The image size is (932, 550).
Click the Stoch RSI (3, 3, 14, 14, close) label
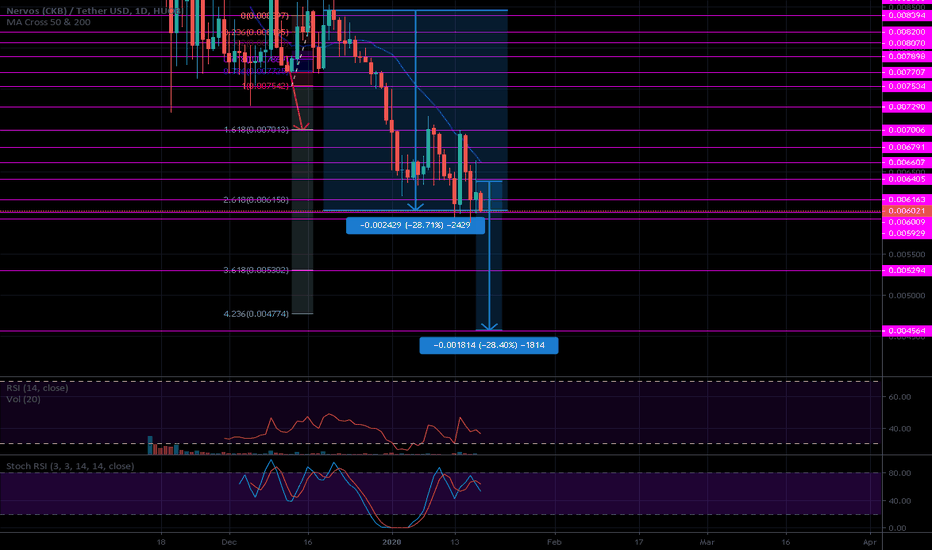(x=70, y=466)
